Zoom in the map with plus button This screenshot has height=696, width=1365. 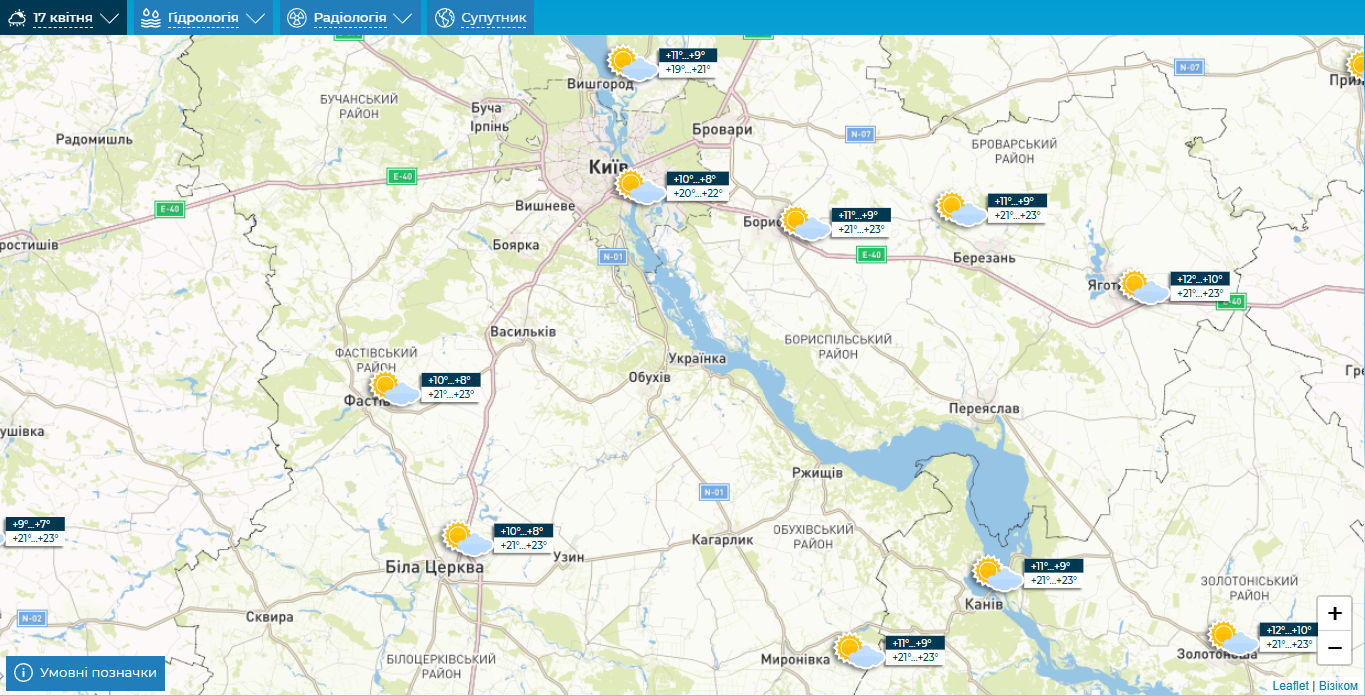1334,614
